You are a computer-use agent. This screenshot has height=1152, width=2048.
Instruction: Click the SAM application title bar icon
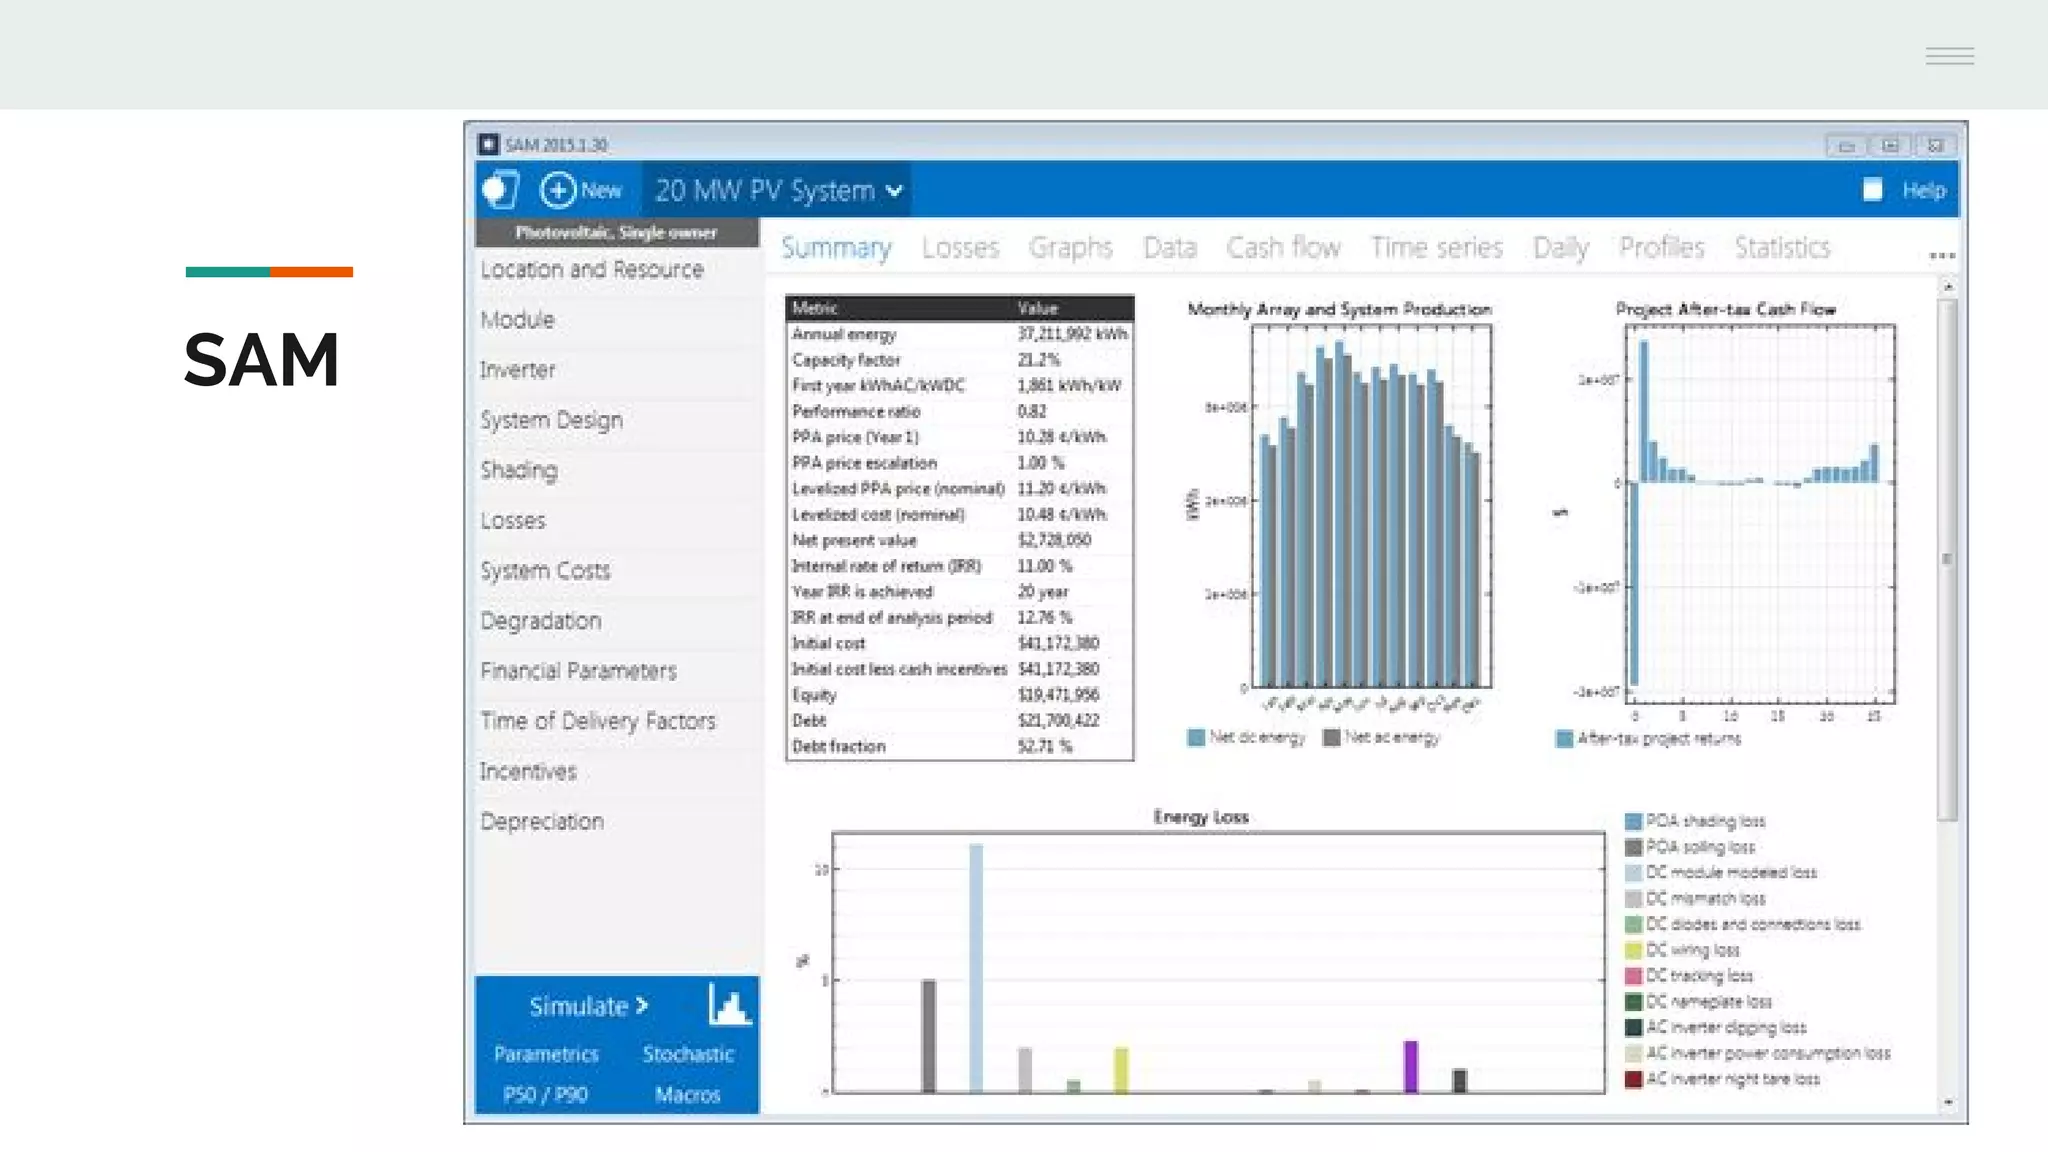tap(488, 144)
